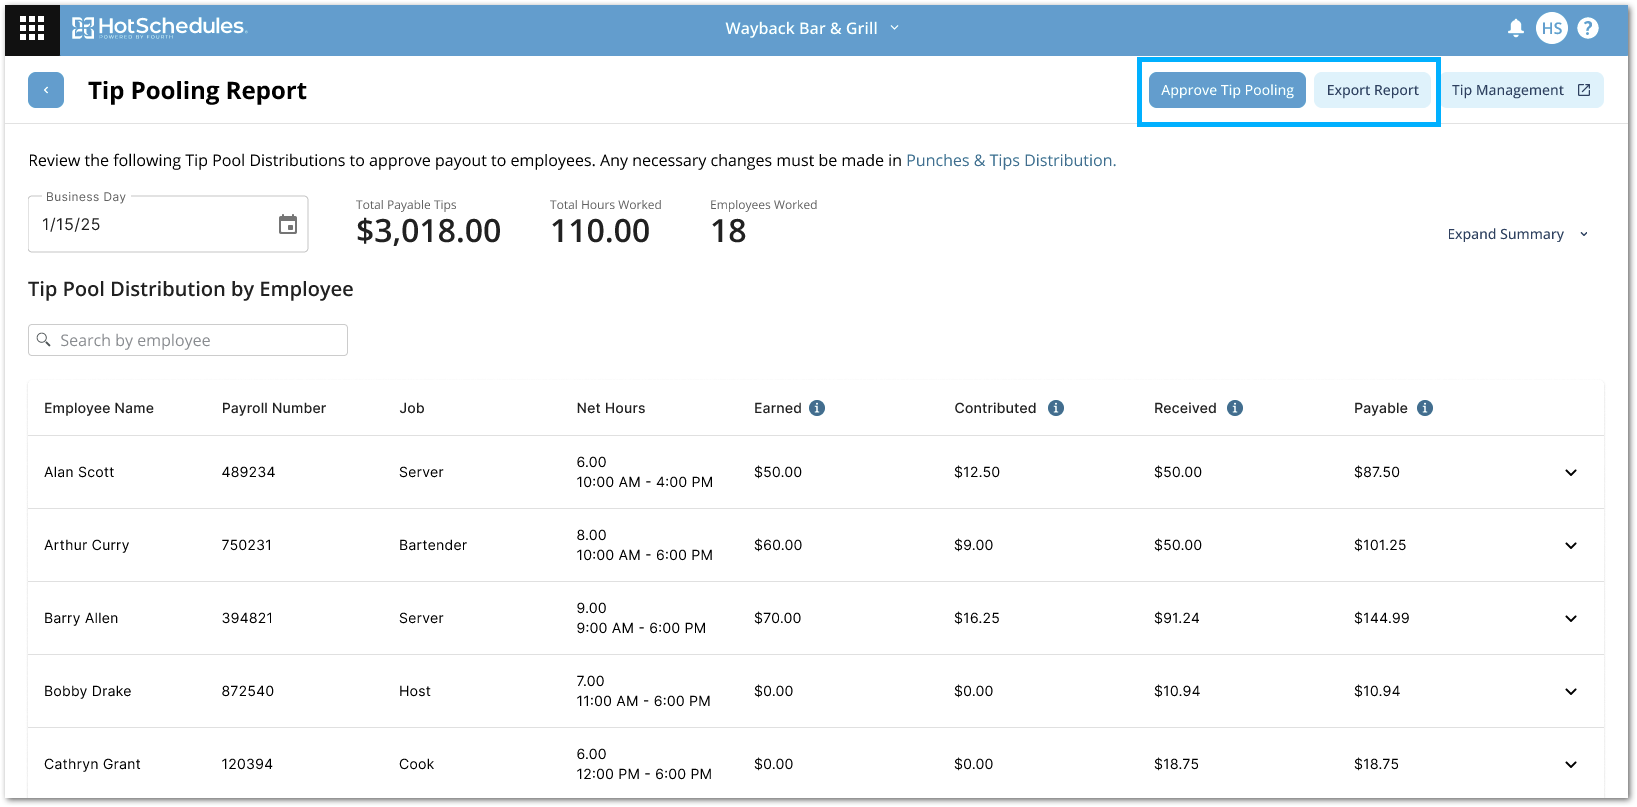1637x807 pixels.
Task: Click the Payable column info icon
Action: [x=1425, y=408]
